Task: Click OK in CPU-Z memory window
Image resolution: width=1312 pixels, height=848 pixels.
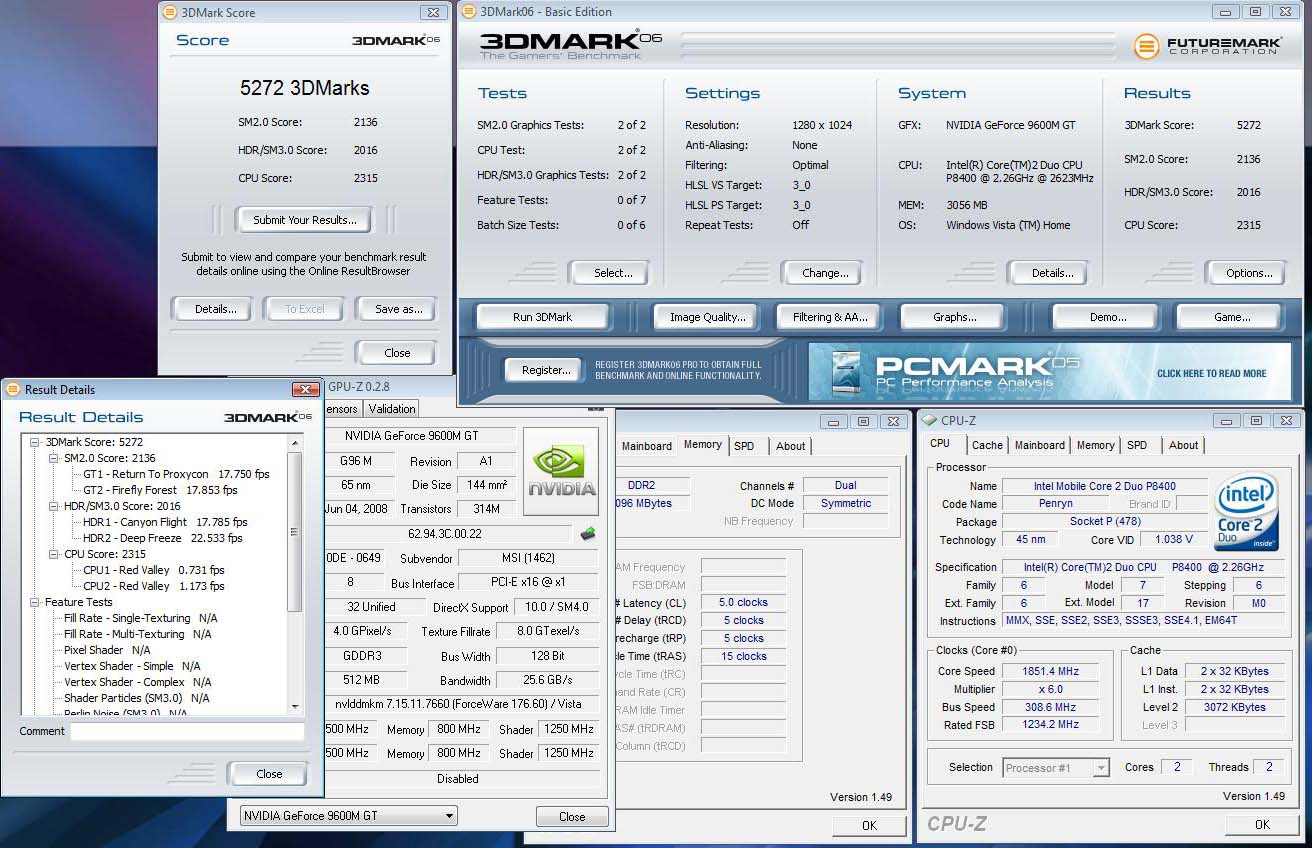Action: 869,825
